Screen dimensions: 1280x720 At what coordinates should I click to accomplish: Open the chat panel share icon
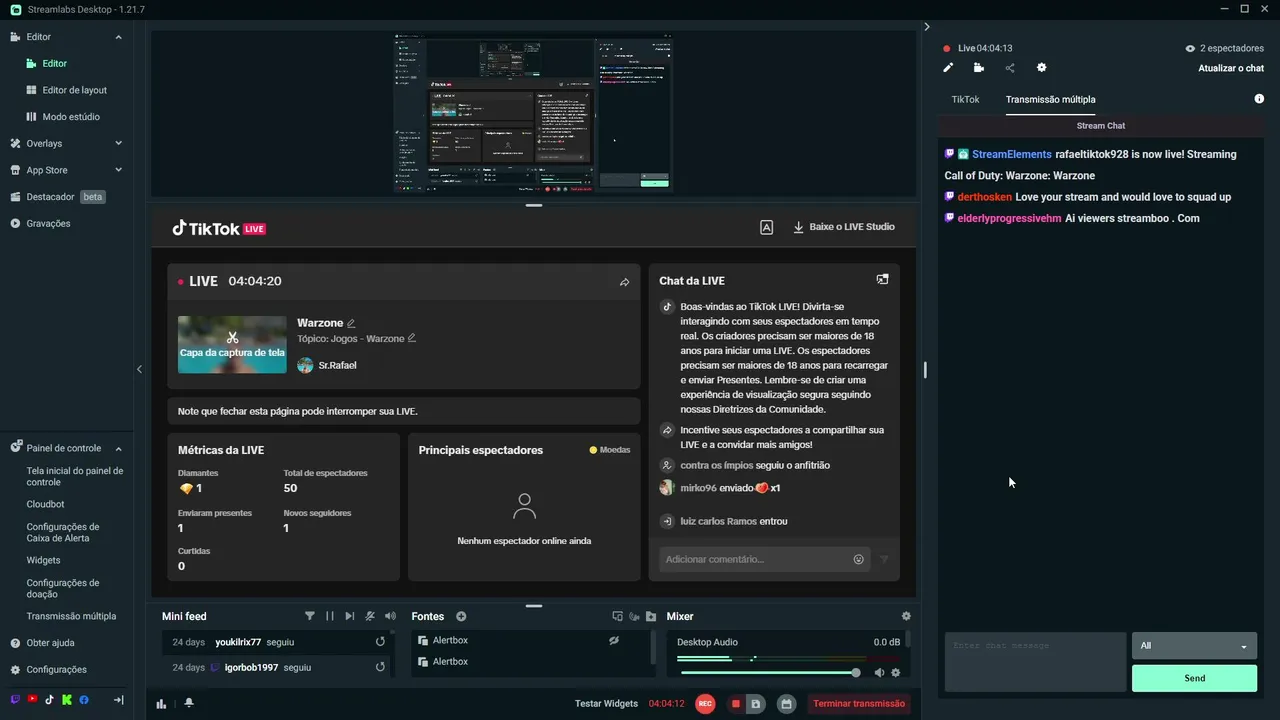[1010, 68]
